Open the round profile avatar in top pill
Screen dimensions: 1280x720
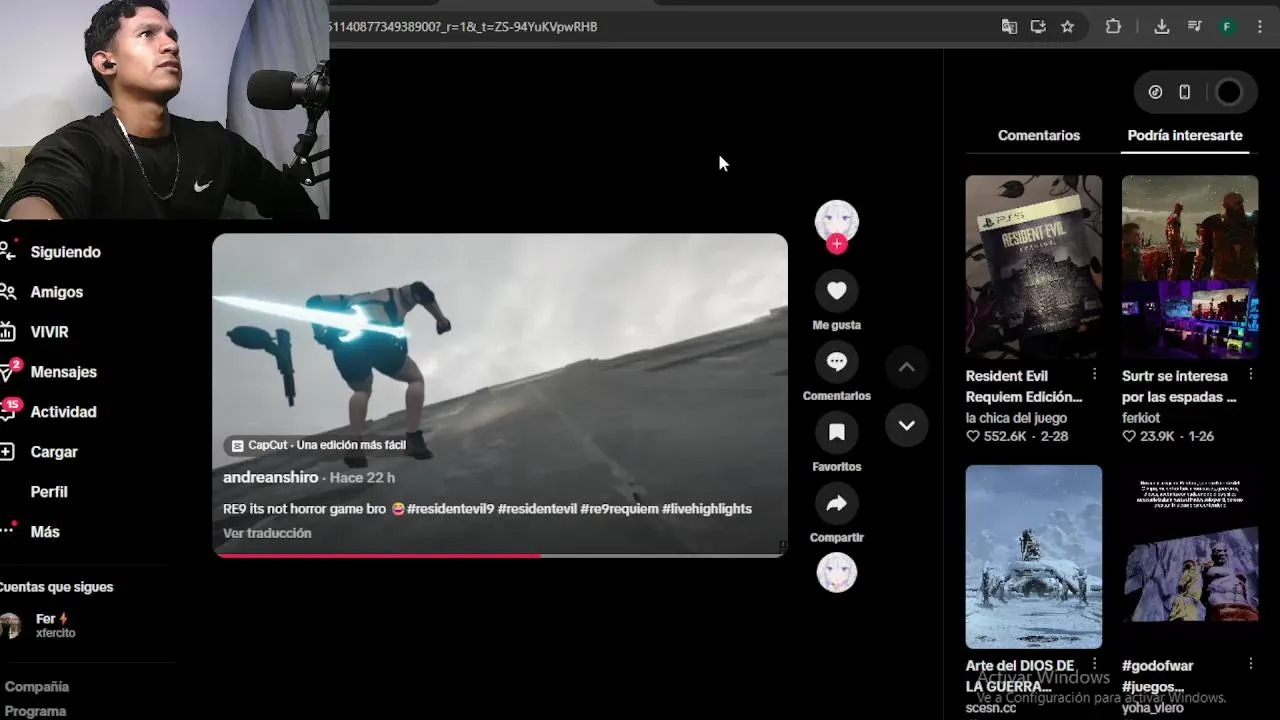pyautogui.click(x=1229, y=92)
